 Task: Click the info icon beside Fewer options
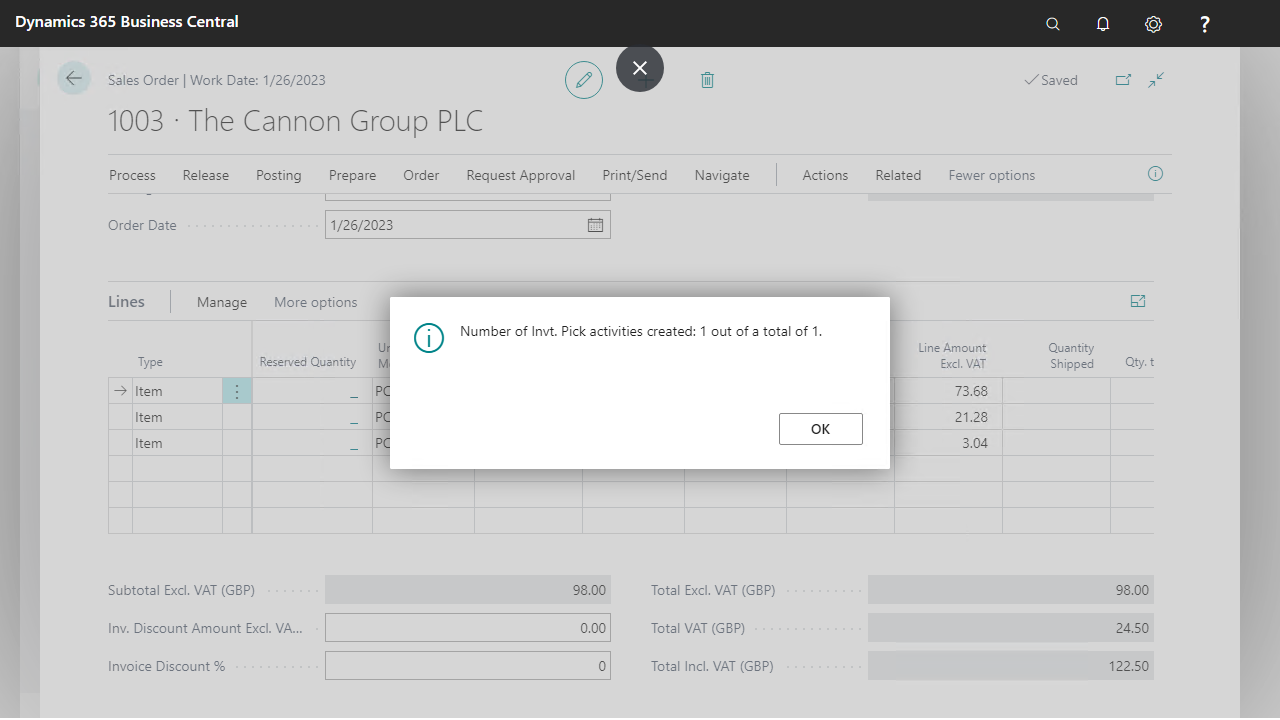point(1155,174)
